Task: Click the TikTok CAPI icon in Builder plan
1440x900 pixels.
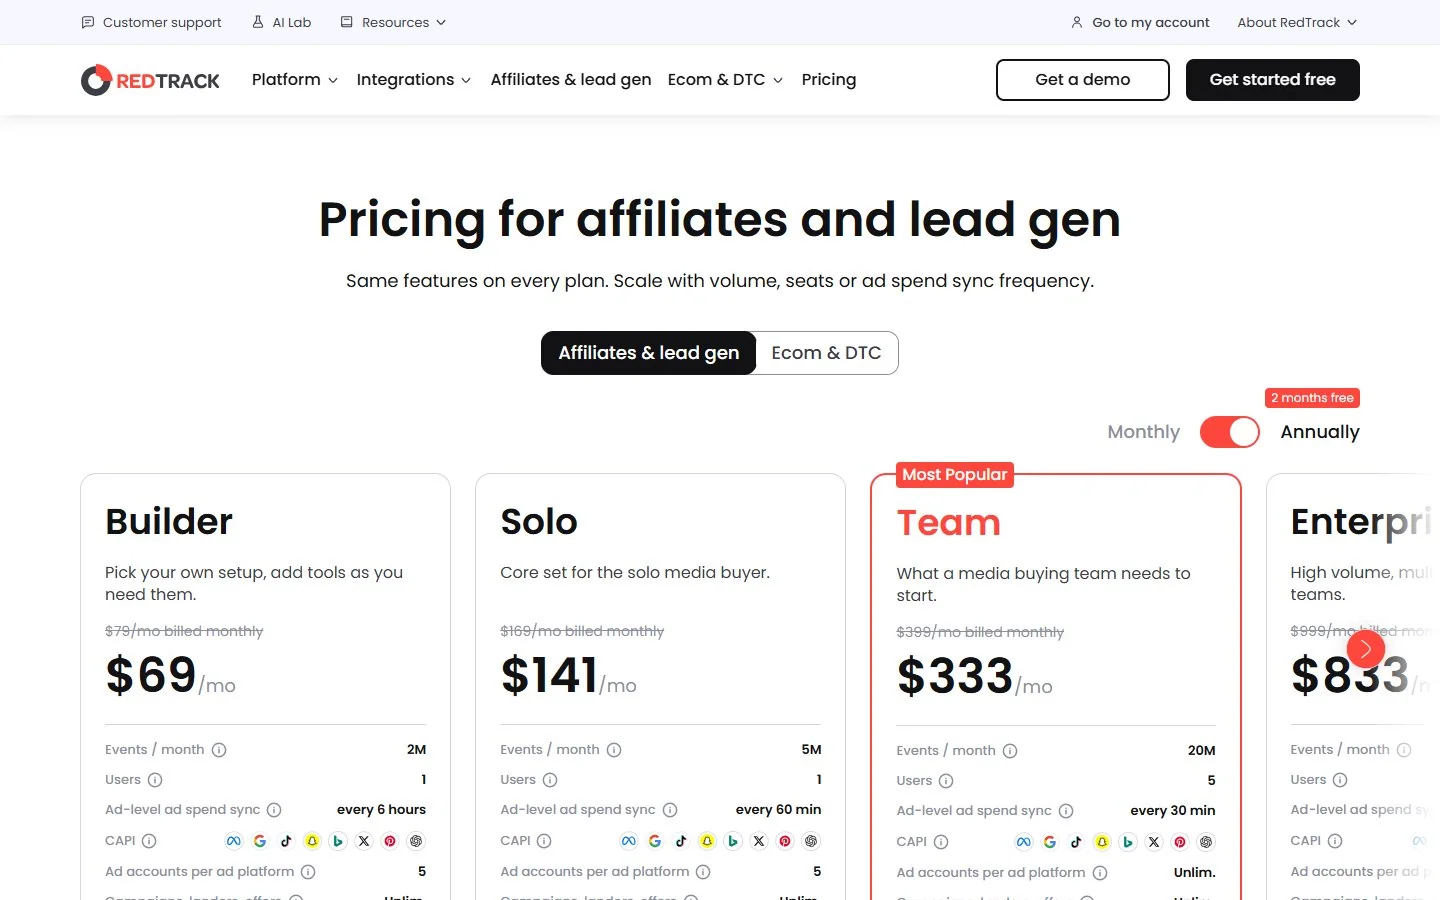Action: click(x=286, y=841)
